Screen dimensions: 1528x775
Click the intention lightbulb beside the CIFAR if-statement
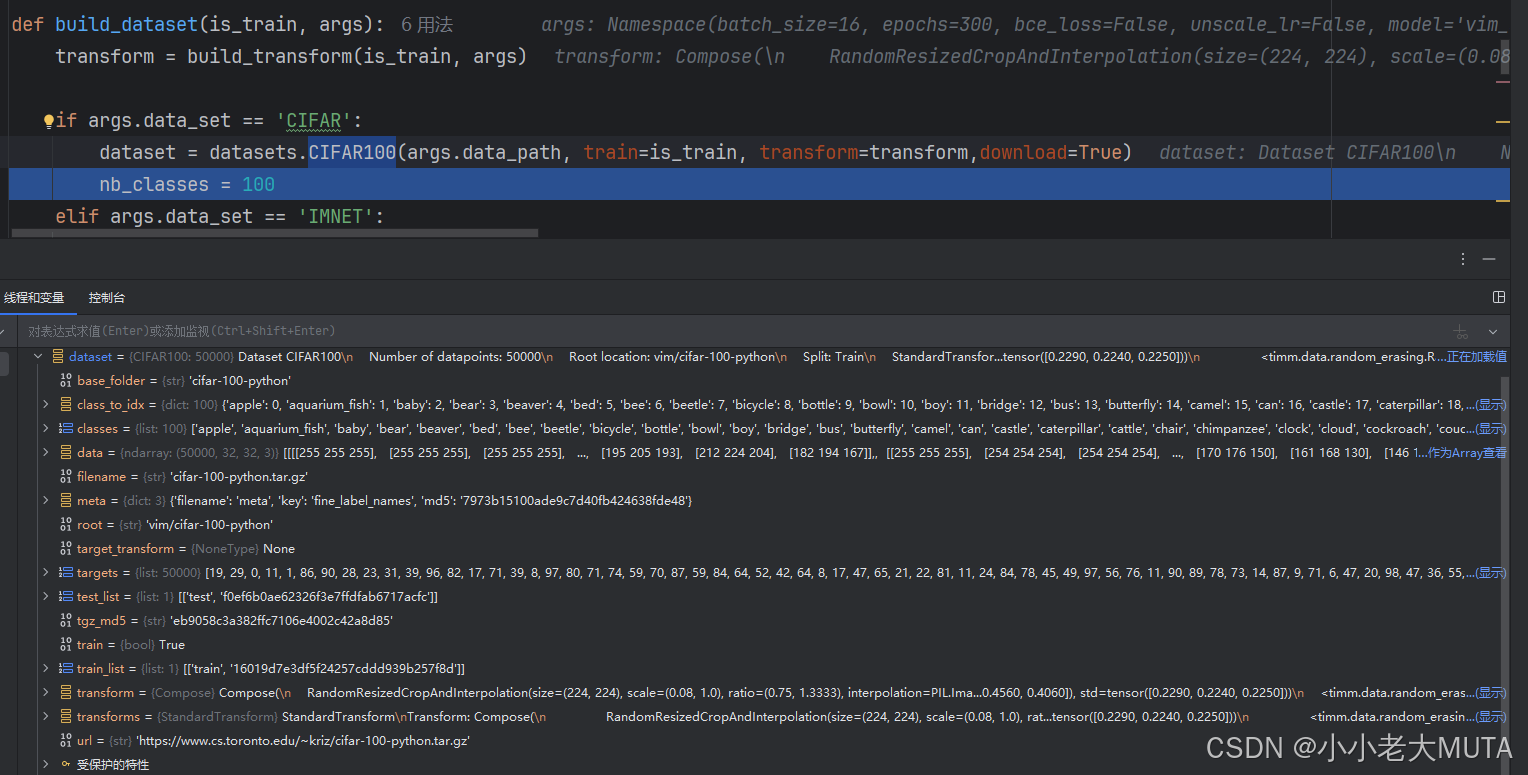click(48, 121)
